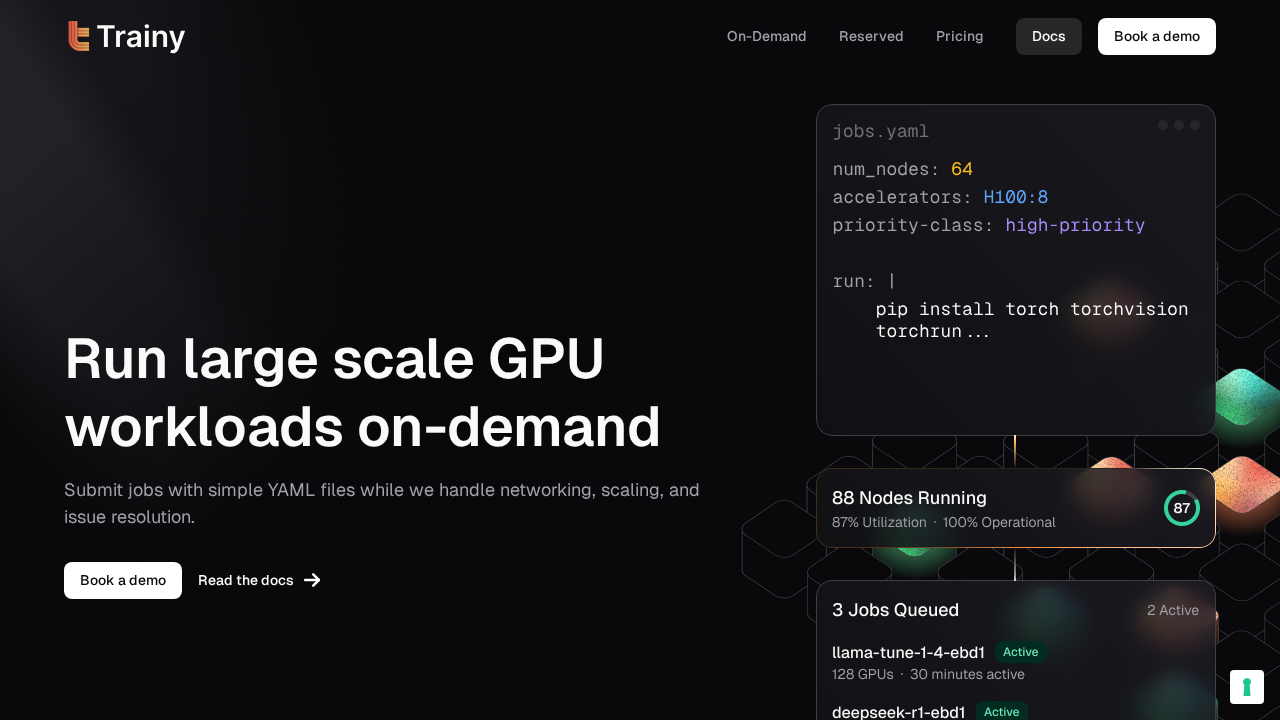
Task: Click the Trainy wordmark text
Action: [141, 37]
